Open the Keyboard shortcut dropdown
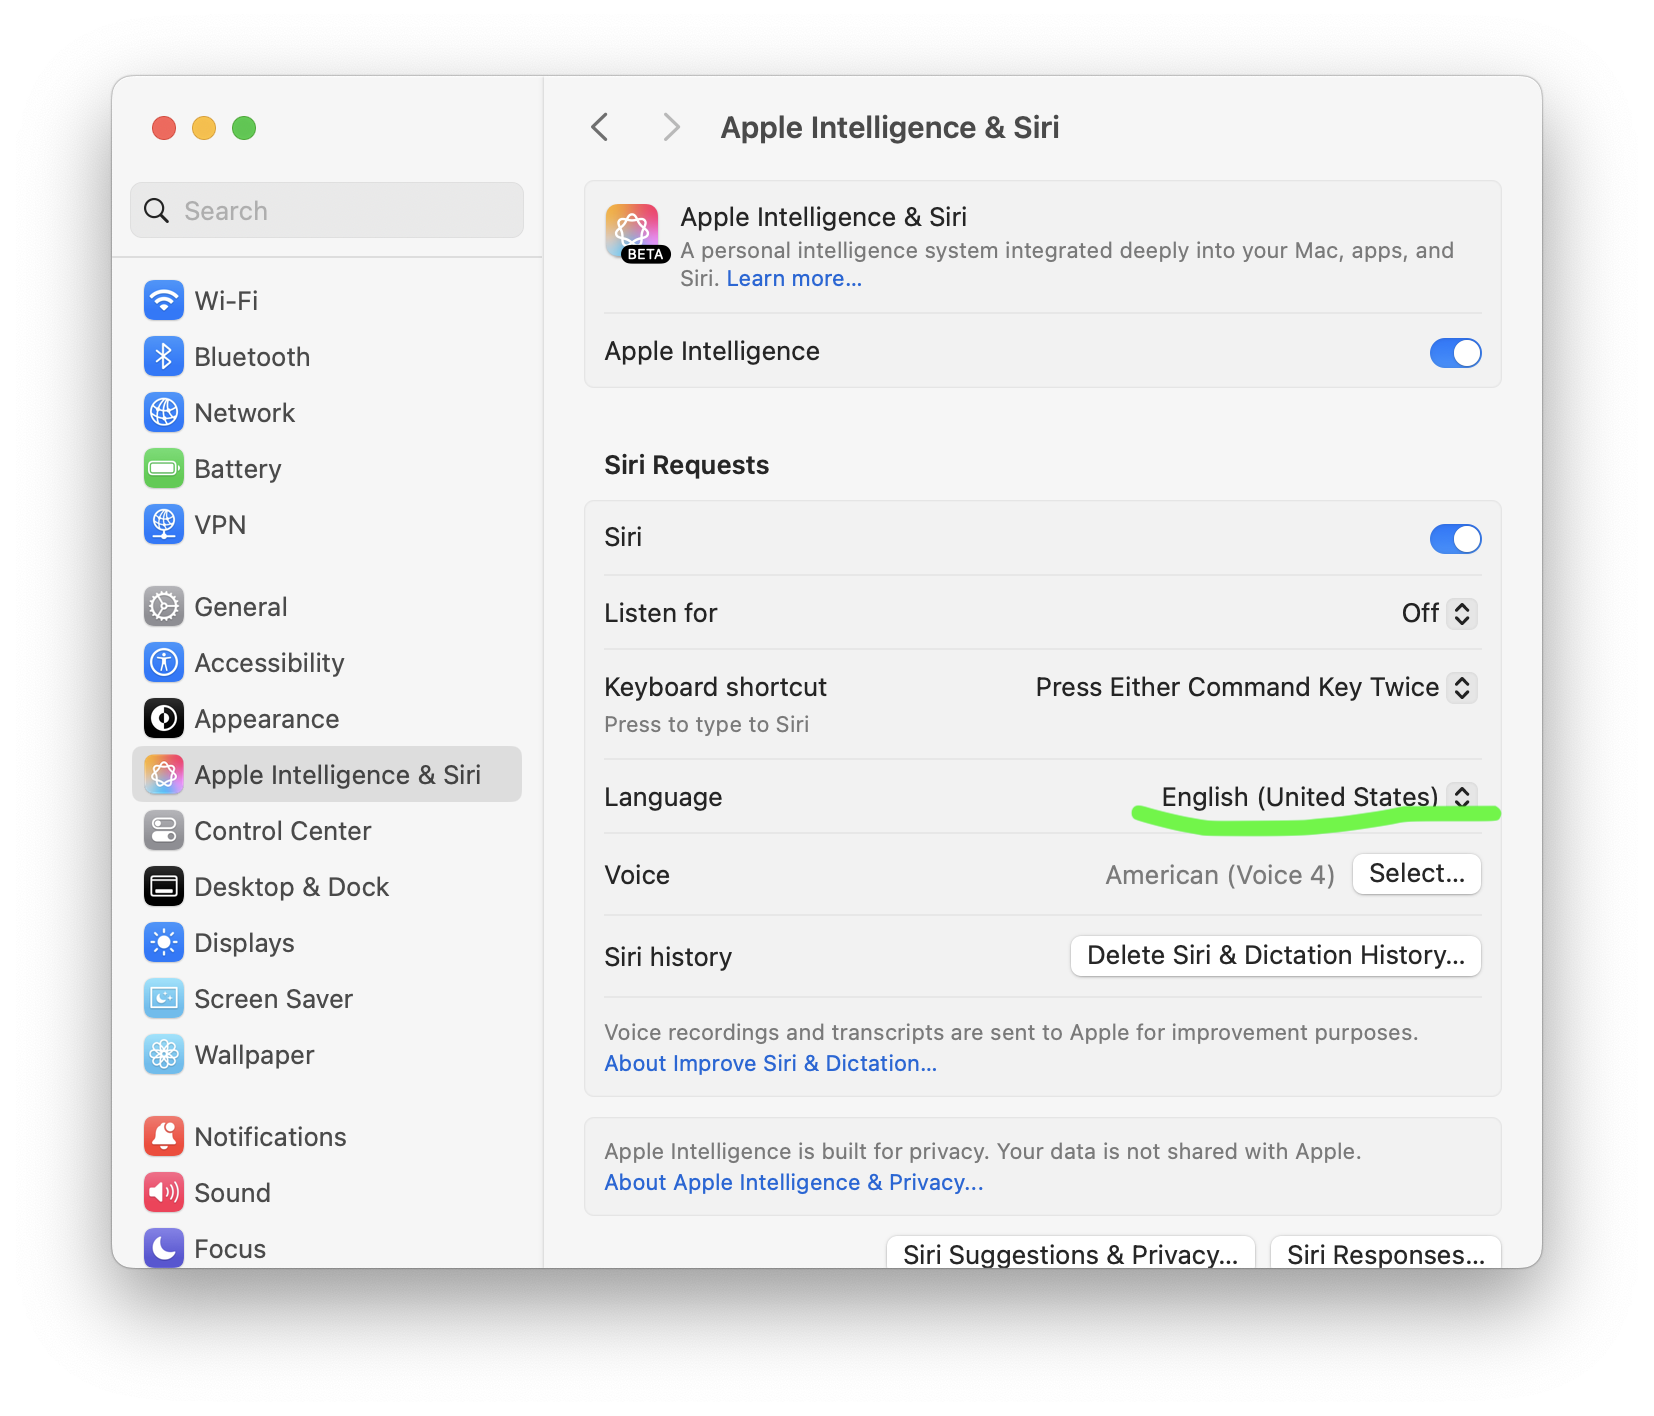The image size is (1654, 1416). click(1256, 687)
